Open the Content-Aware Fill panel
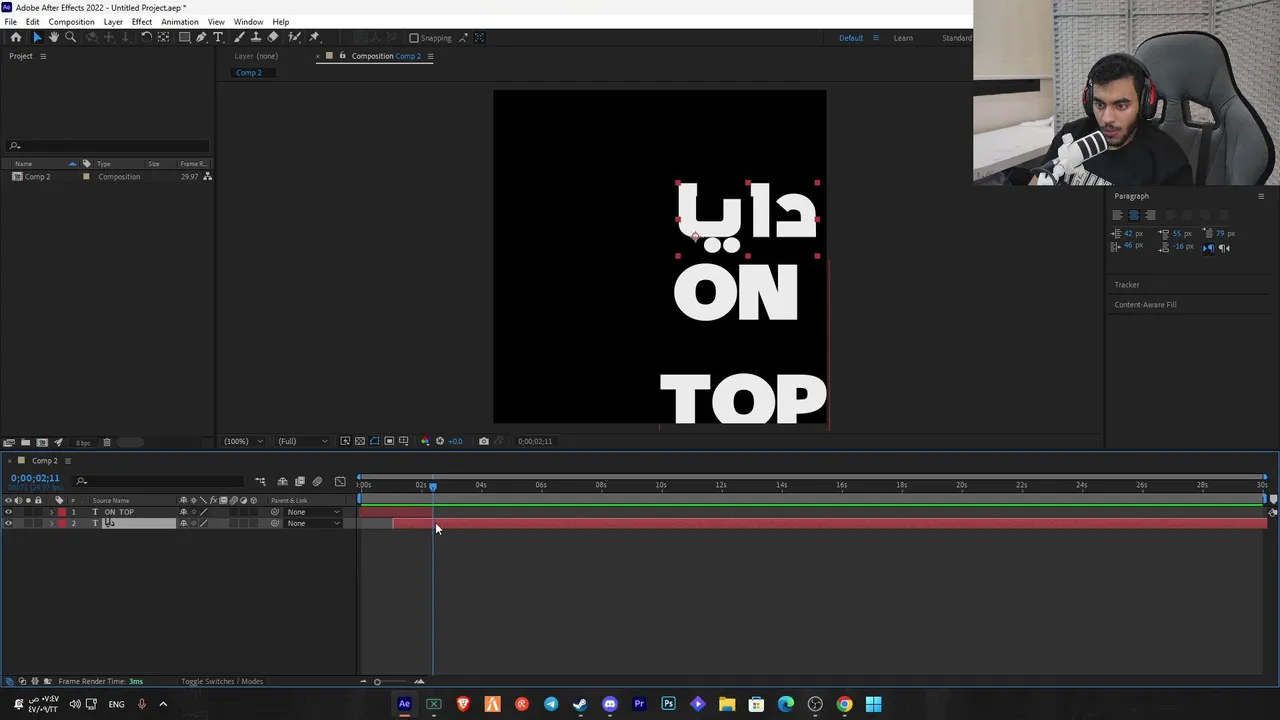1280x720 pixels. 1145,305
